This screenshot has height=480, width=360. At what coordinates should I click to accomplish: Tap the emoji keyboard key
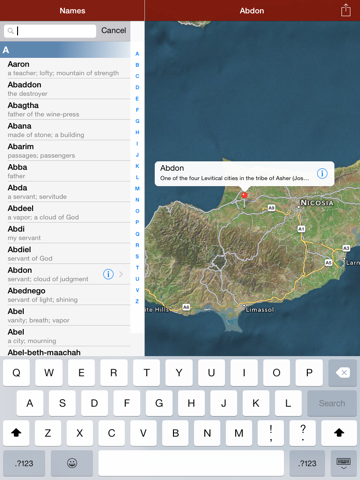[x=72, y=463]
